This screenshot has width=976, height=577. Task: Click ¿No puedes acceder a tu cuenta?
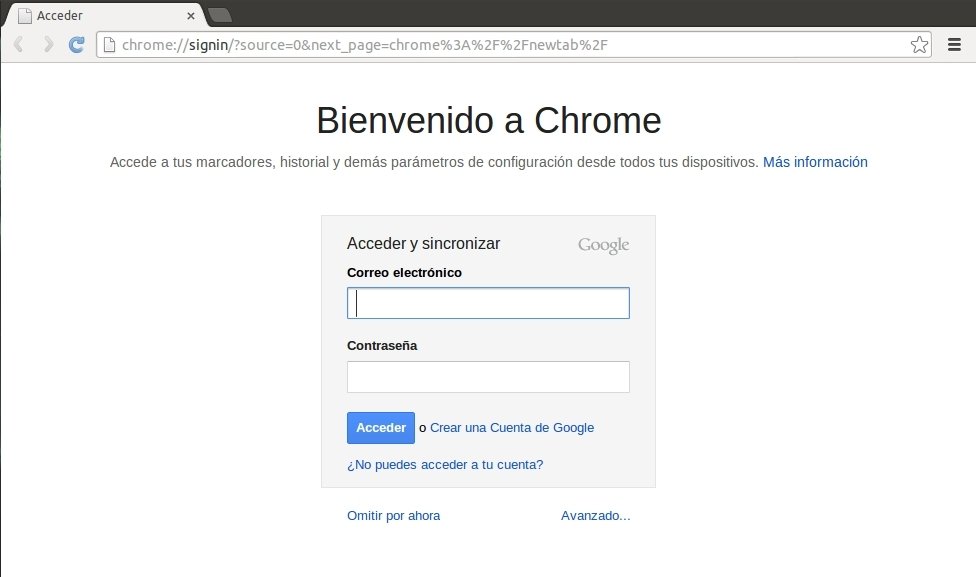click(445, 464)
